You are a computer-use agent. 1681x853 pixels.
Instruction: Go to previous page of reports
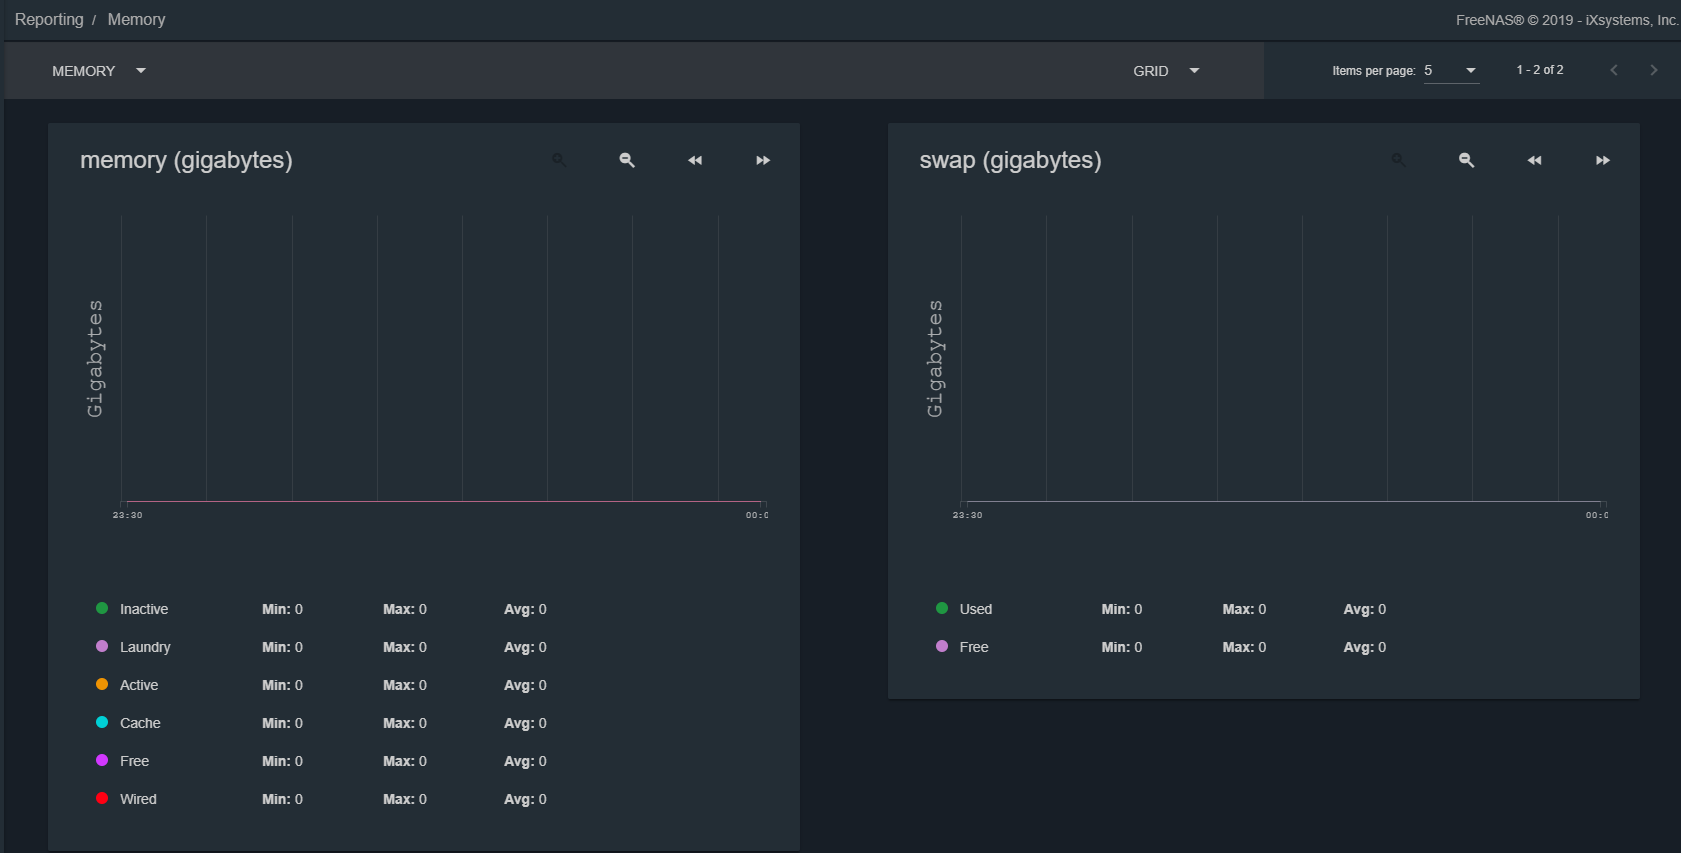click(1613, 70)
